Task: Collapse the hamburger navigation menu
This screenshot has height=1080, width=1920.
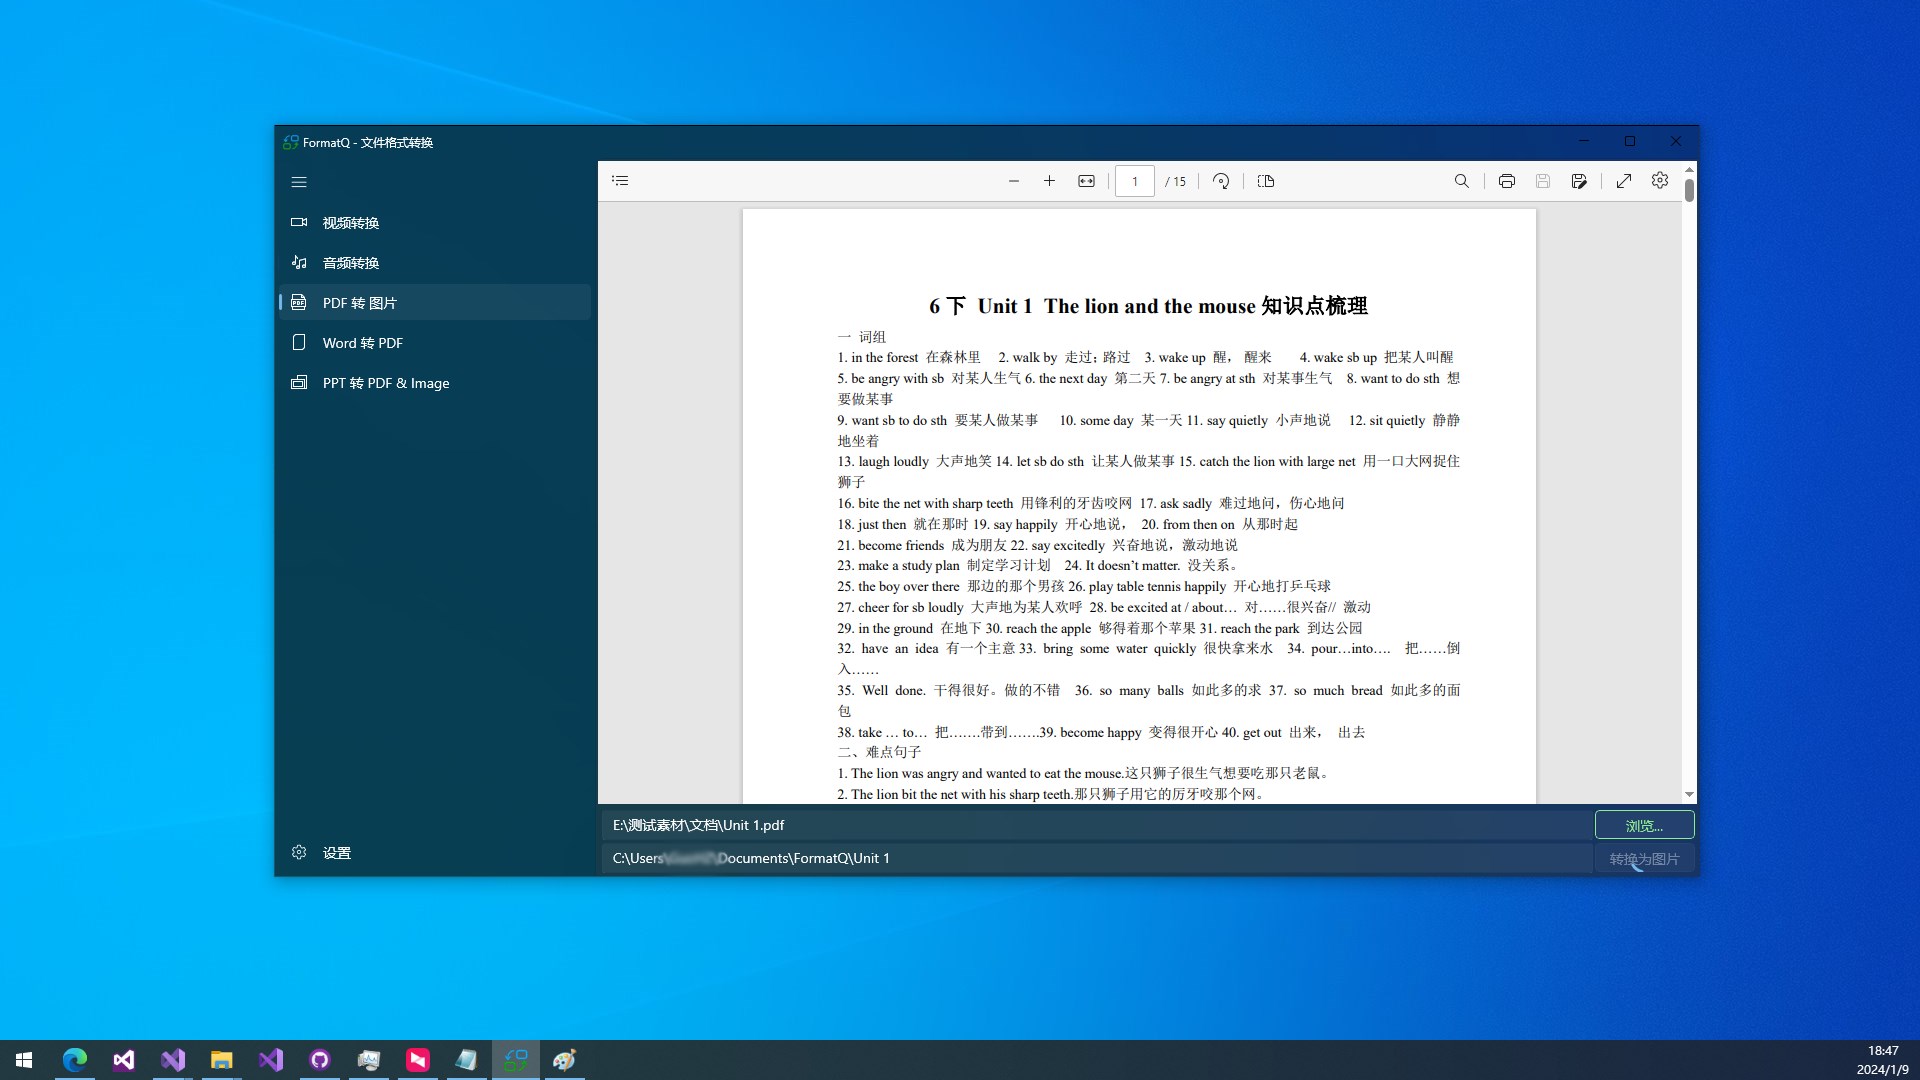Action: coord(299,182)
